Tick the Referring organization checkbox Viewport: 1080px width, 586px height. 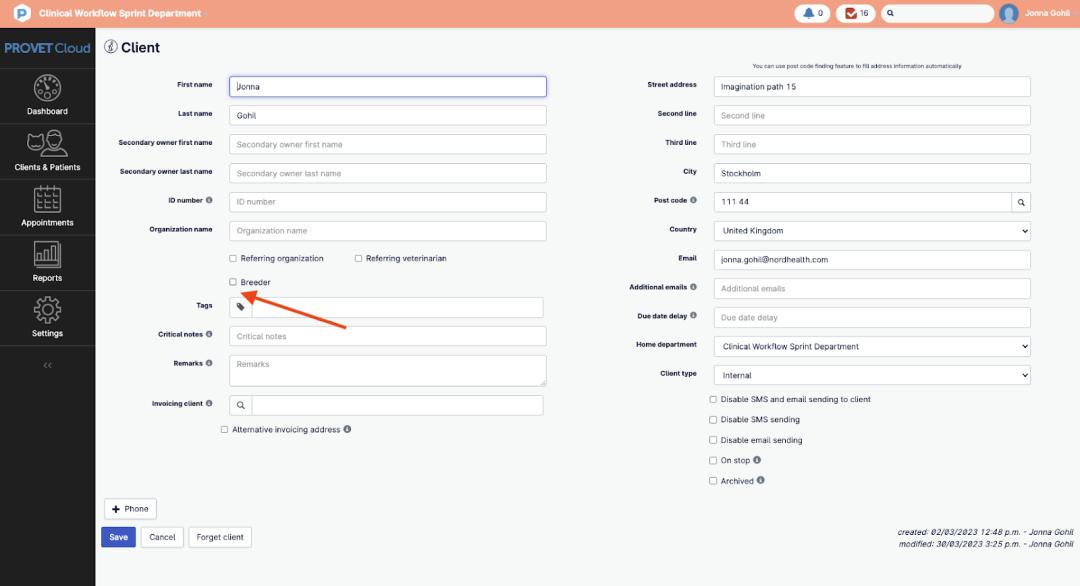233,258
